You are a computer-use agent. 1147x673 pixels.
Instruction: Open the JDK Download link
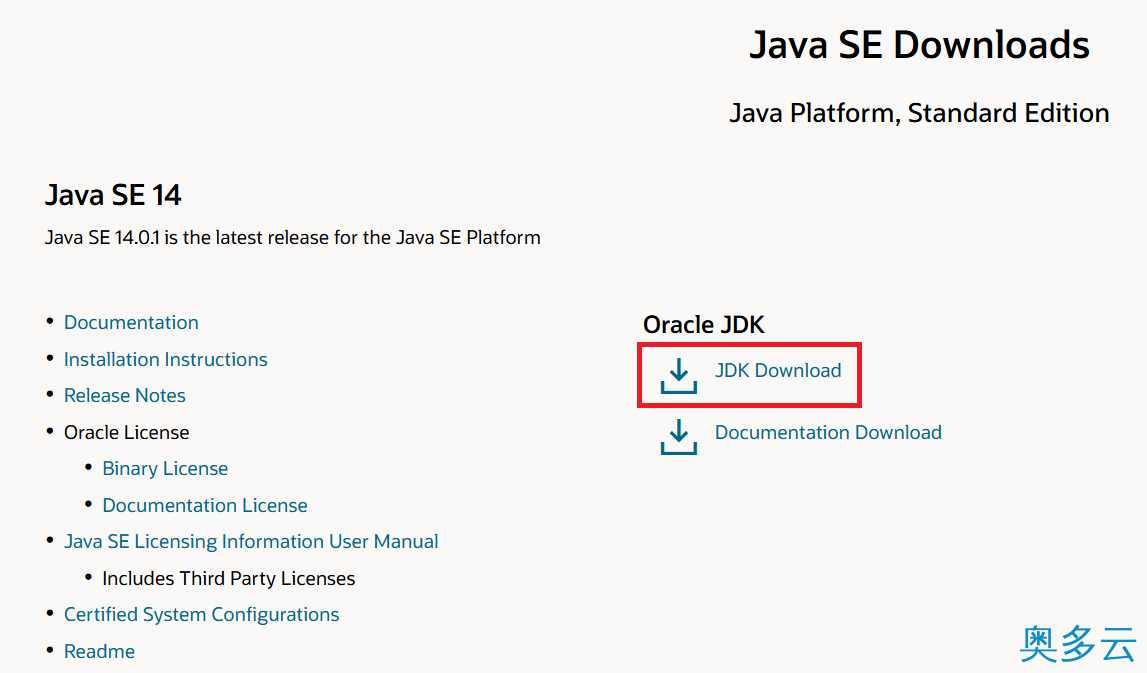(x=778, y=370)
